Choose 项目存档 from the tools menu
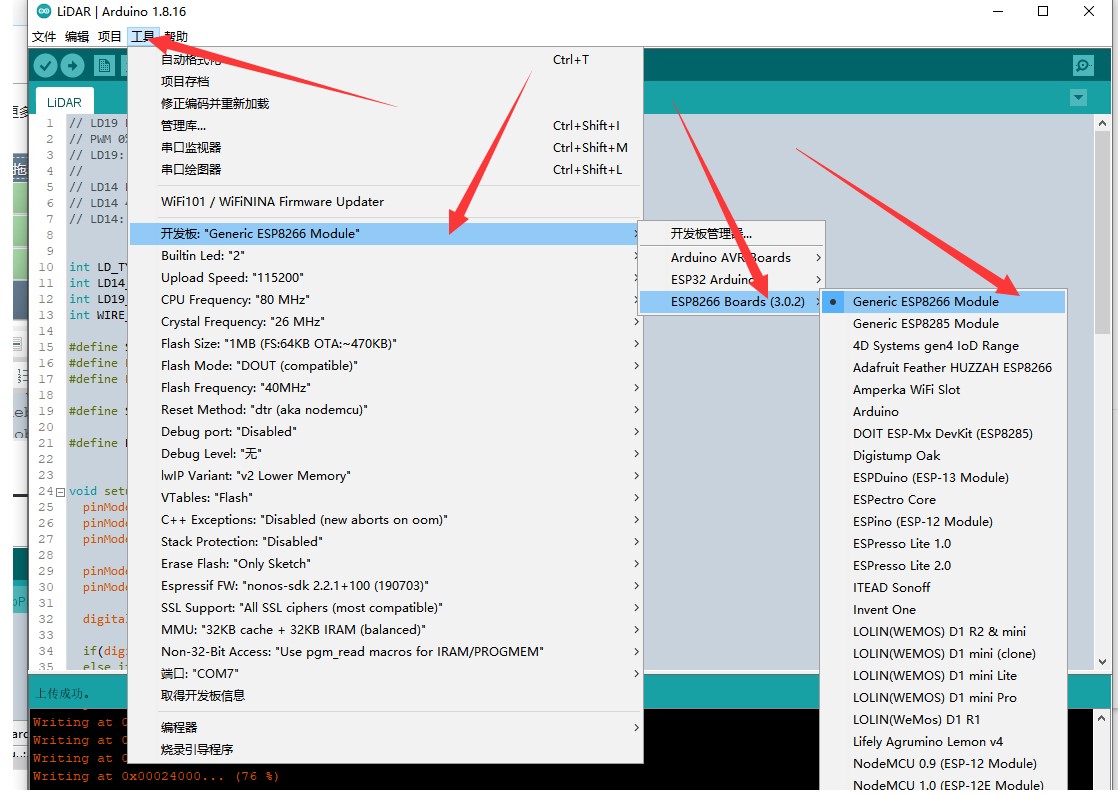The width and height of the screenshot is (1118, 795). click(386, 82)
